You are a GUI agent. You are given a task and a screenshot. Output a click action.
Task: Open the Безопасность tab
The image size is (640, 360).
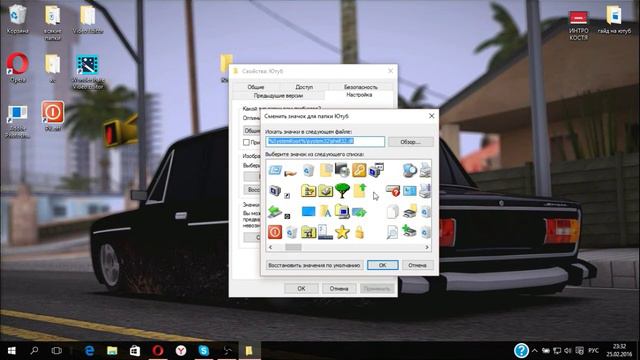[360, 87]
